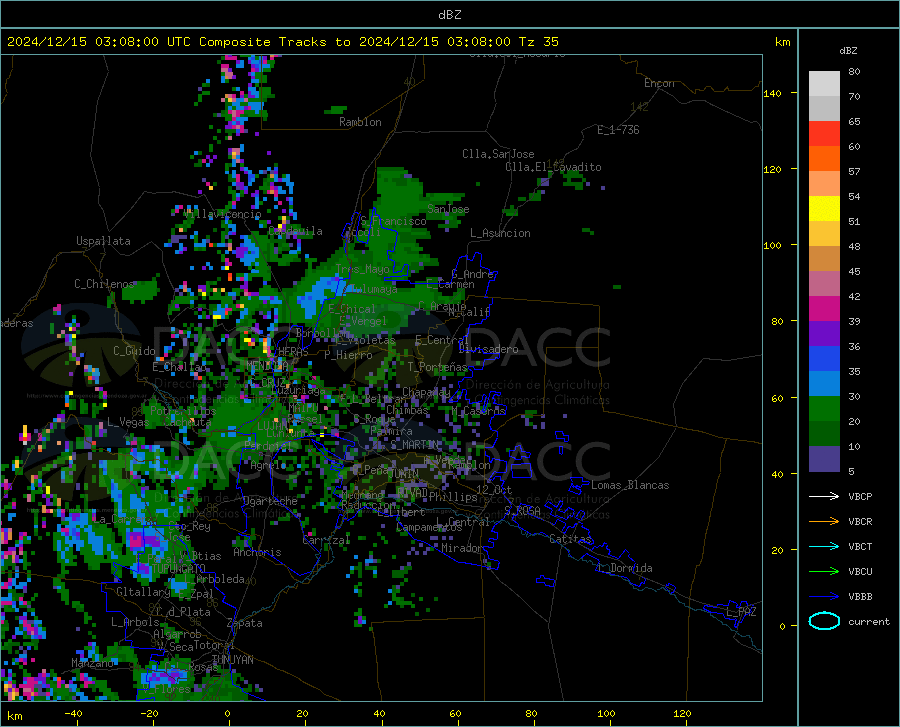Click the 'current' legend label
Image resolution: width=900 pixels, height=727 pixels.
[x=868, y=621]
